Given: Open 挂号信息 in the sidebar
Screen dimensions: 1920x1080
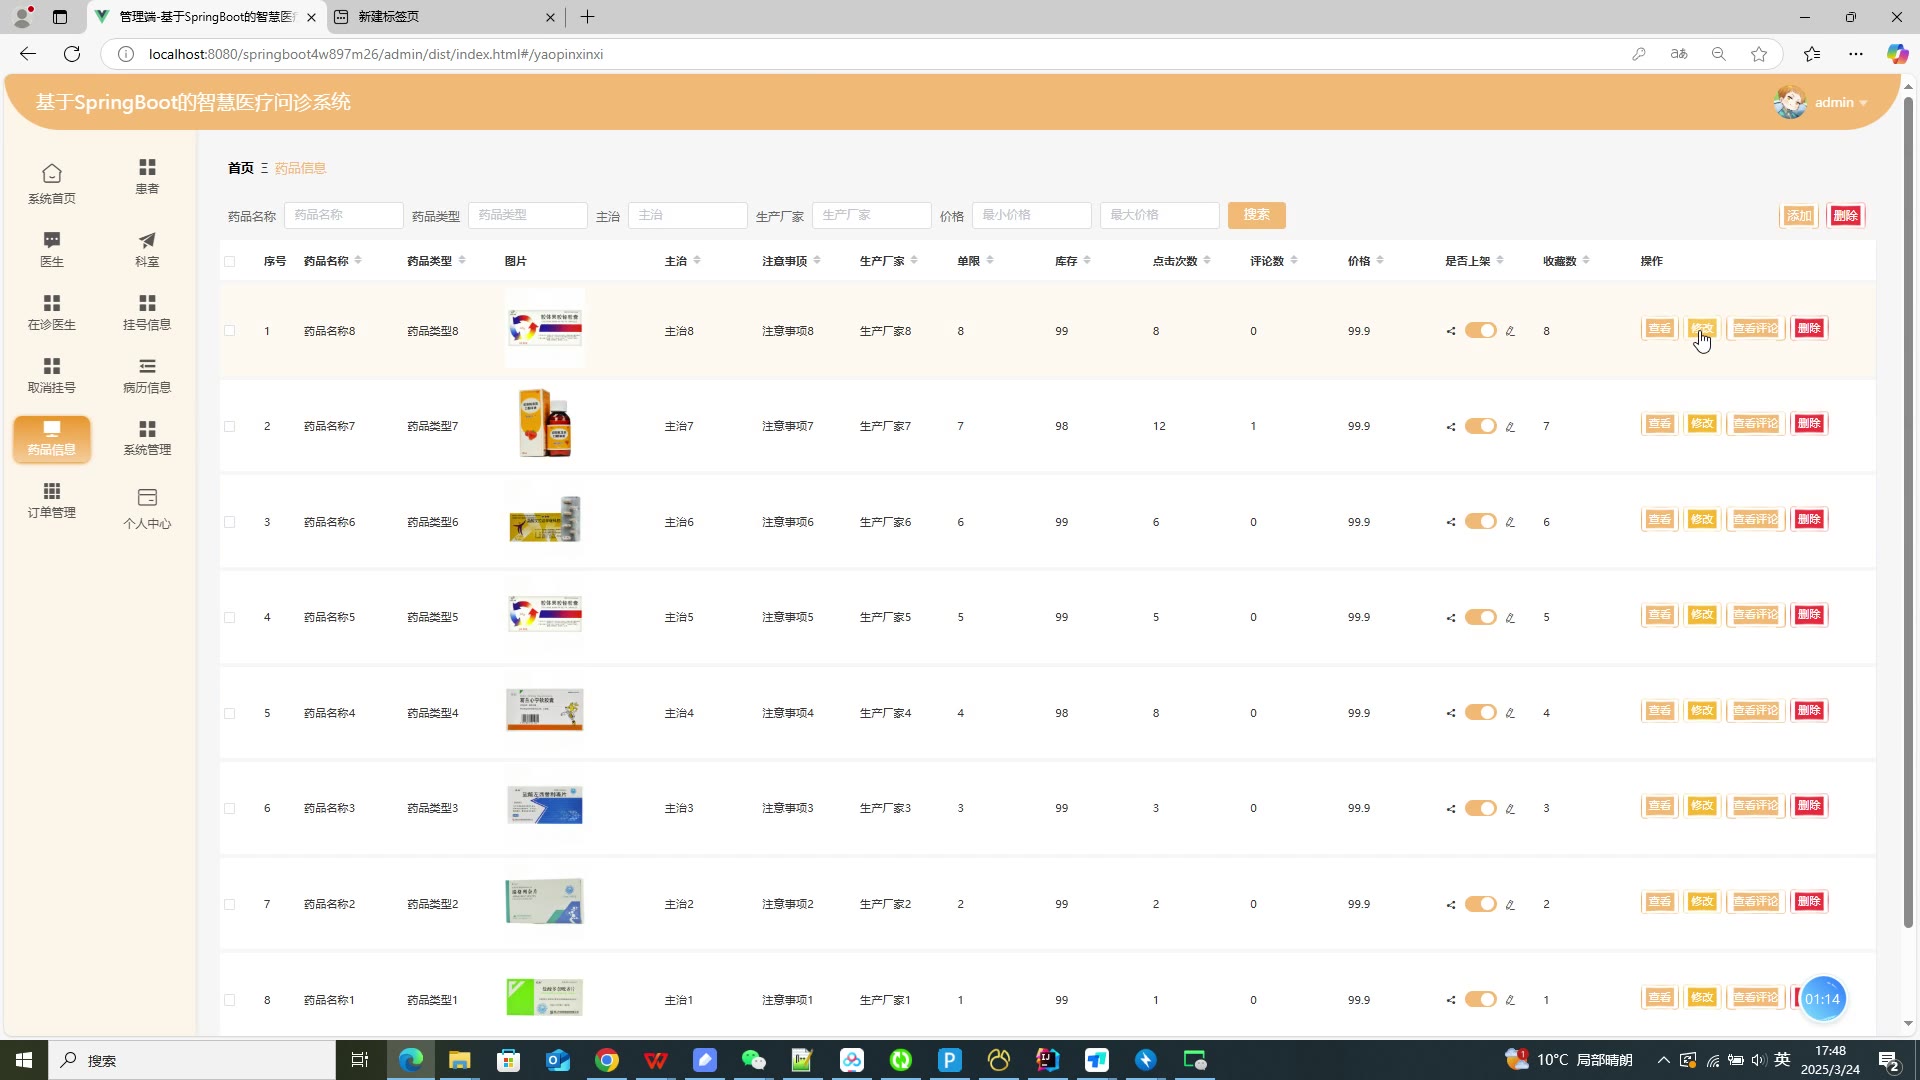Looking at the screenshot, I should click(147, 311).
